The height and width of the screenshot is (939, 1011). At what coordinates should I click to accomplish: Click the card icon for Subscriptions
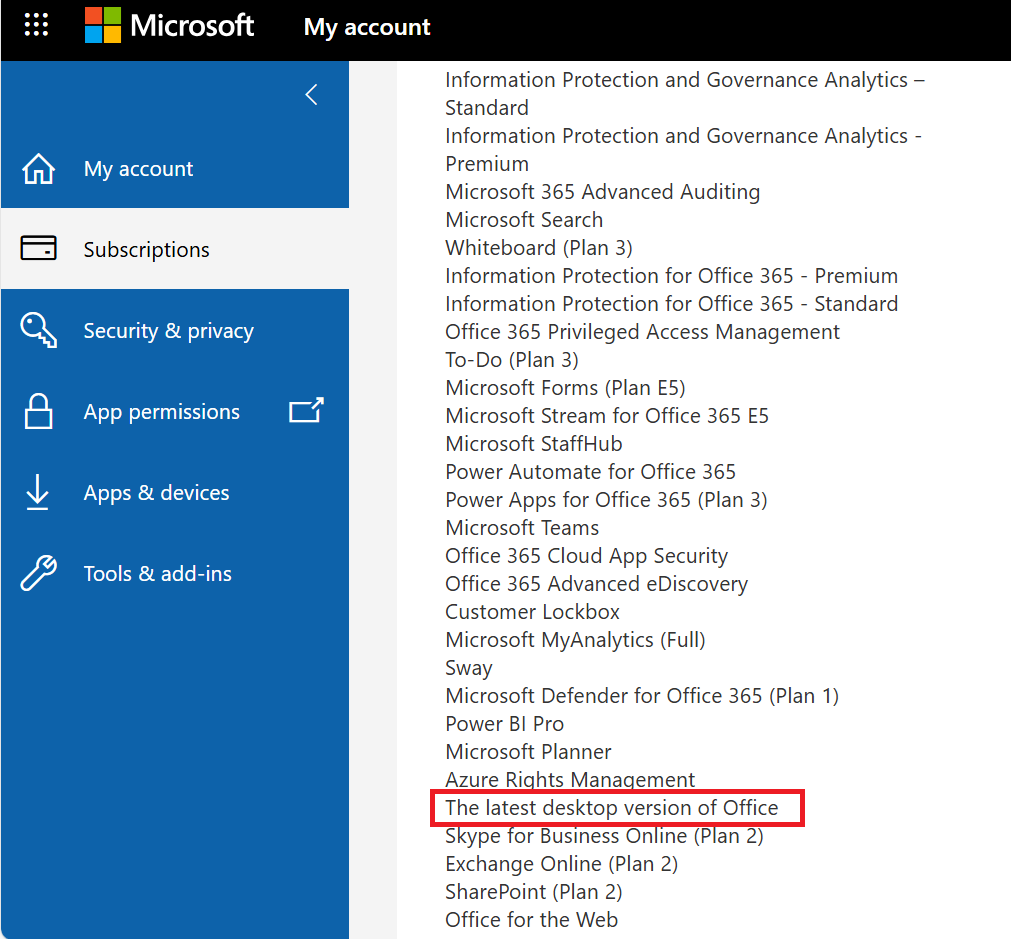coord(39,248)
